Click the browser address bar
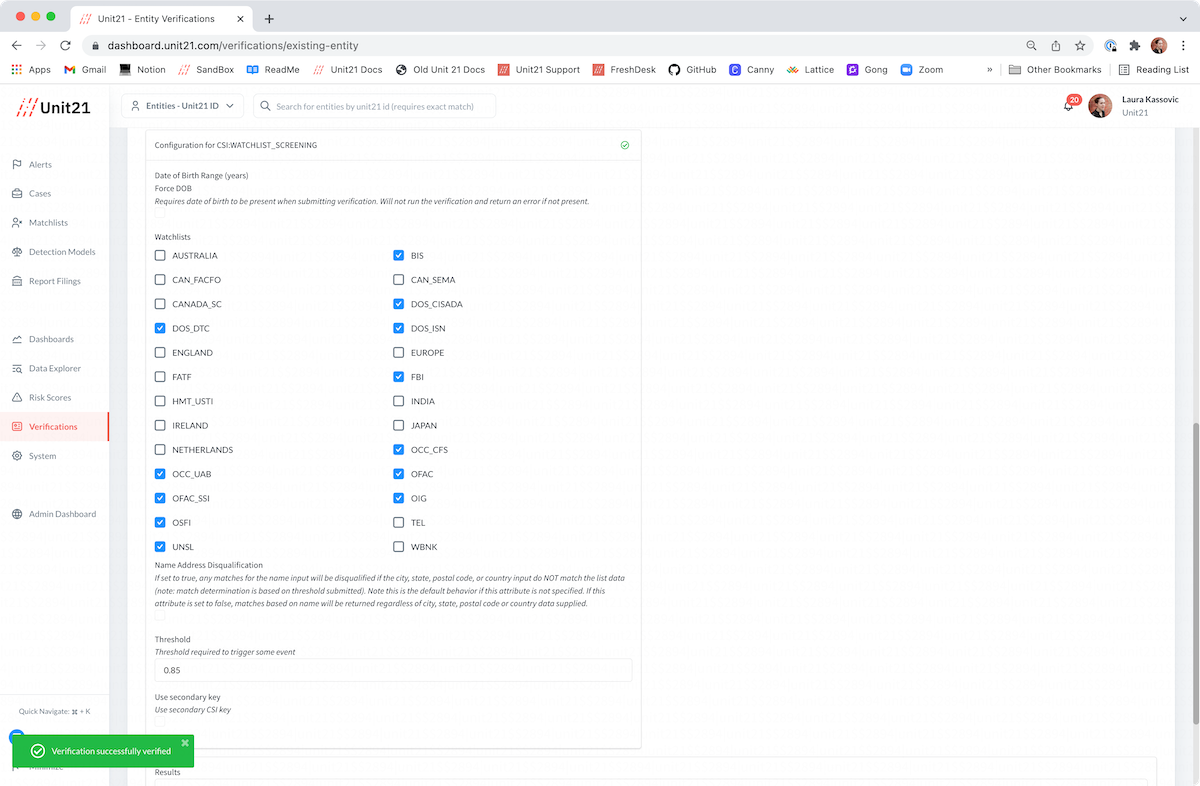 pos(550,45)
